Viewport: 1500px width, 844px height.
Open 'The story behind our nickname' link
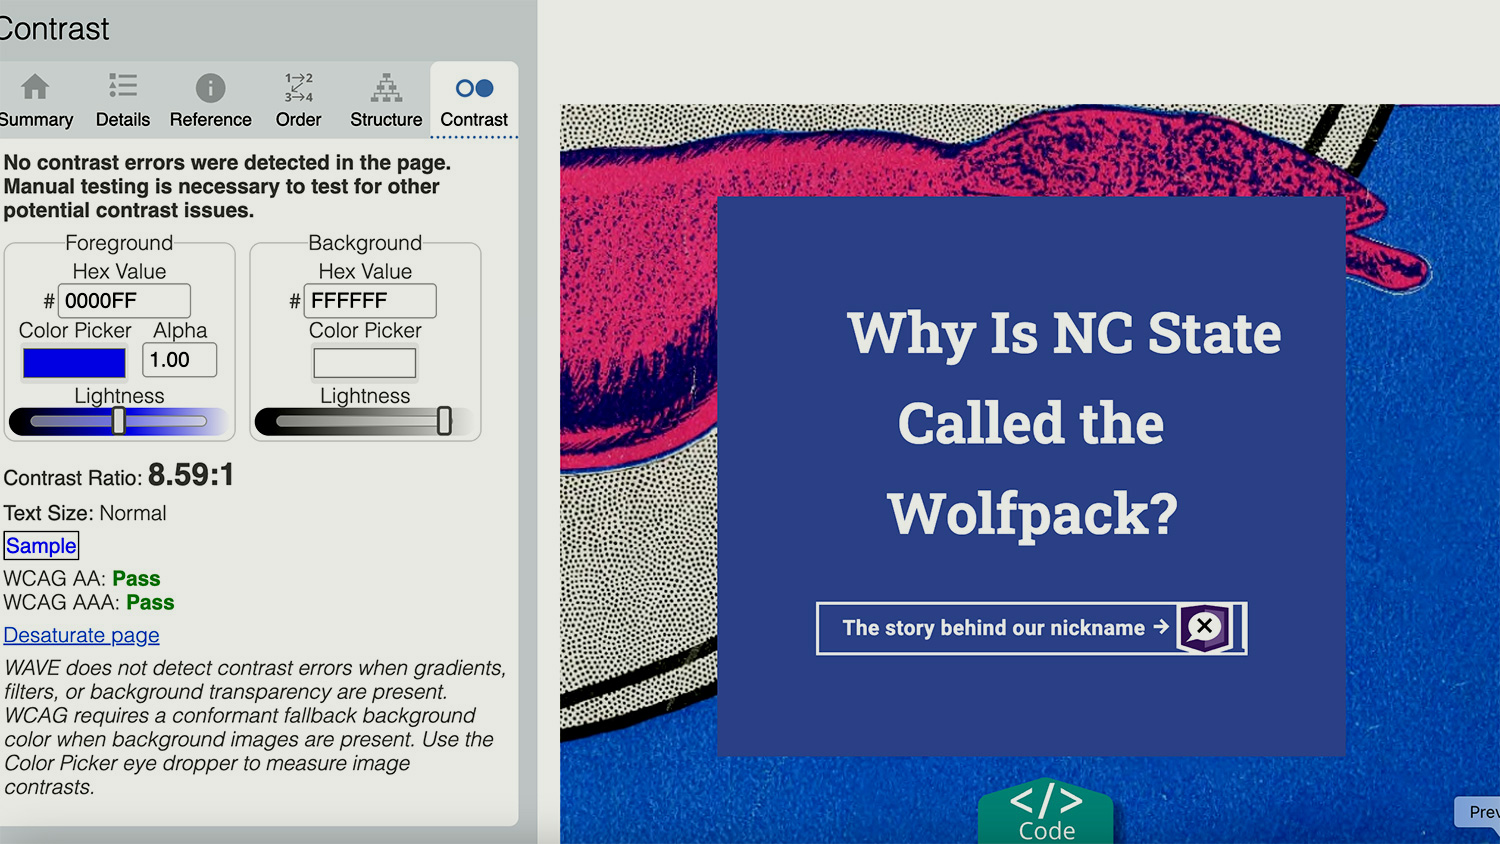click(1005, 628)
